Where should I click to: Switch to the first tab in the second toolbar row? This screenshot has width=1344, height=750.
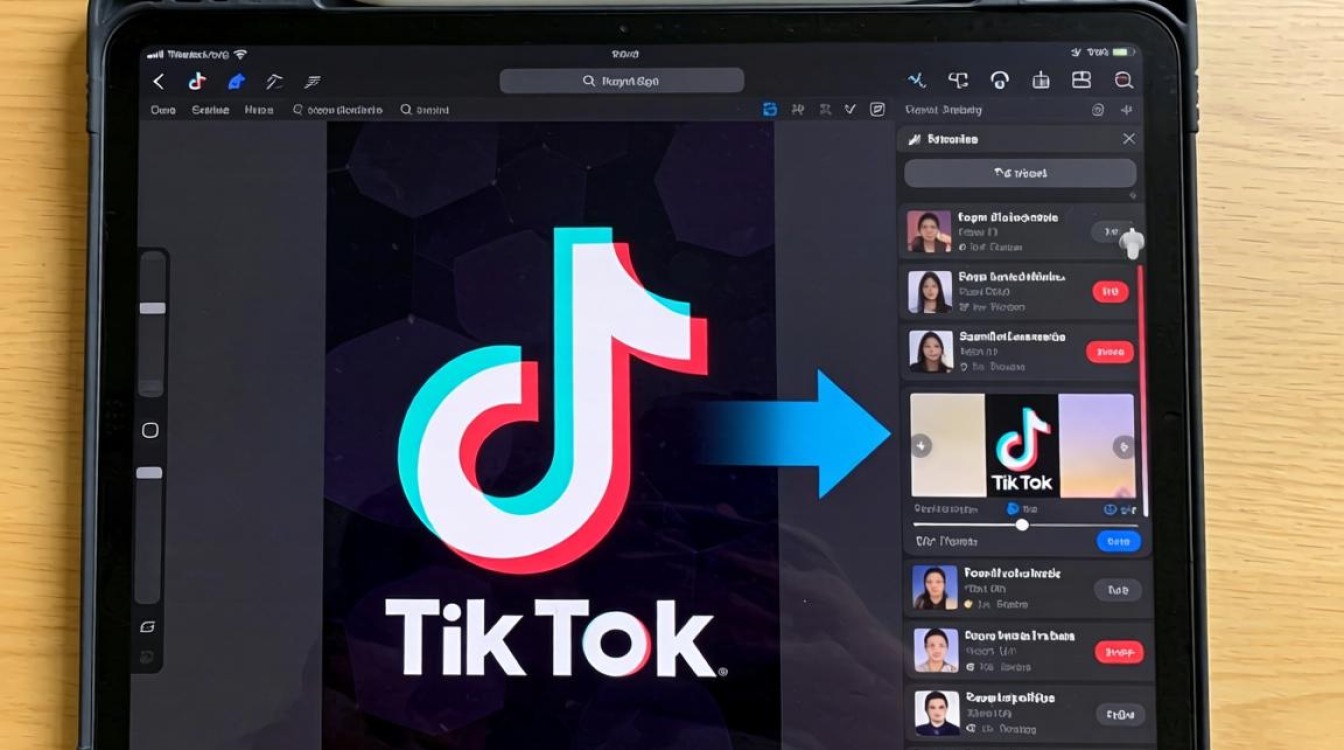[x=163, y=110]
